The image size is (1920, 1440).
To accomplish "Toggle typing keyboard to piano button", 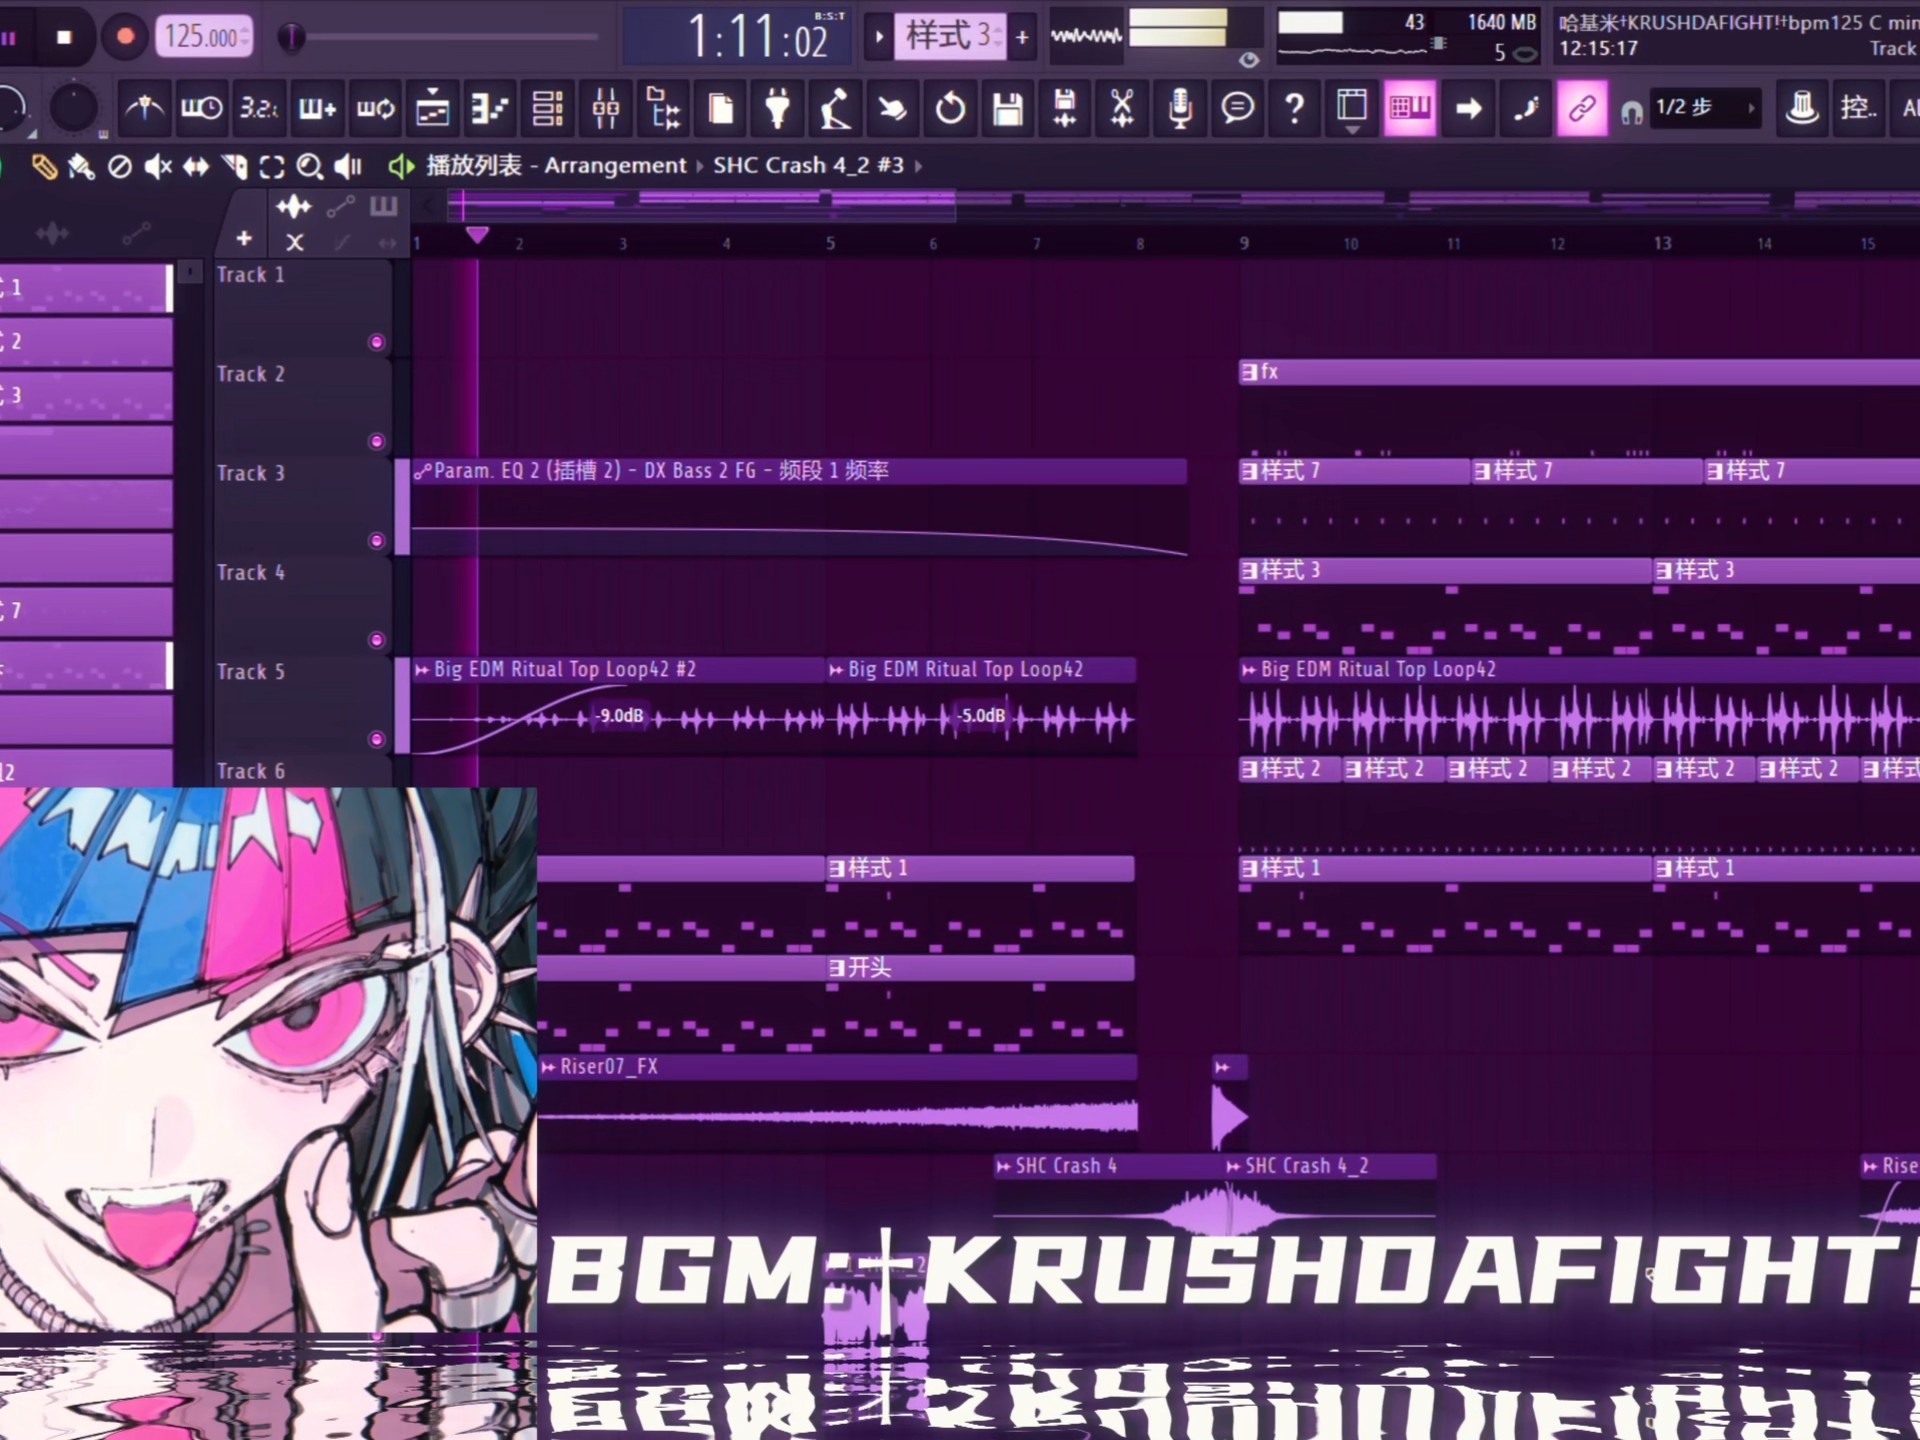I will (1410, 108).
